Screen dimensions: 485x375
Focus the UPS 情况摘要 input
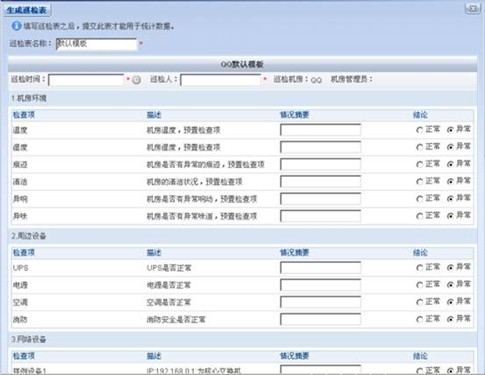[x=320, y=268]
